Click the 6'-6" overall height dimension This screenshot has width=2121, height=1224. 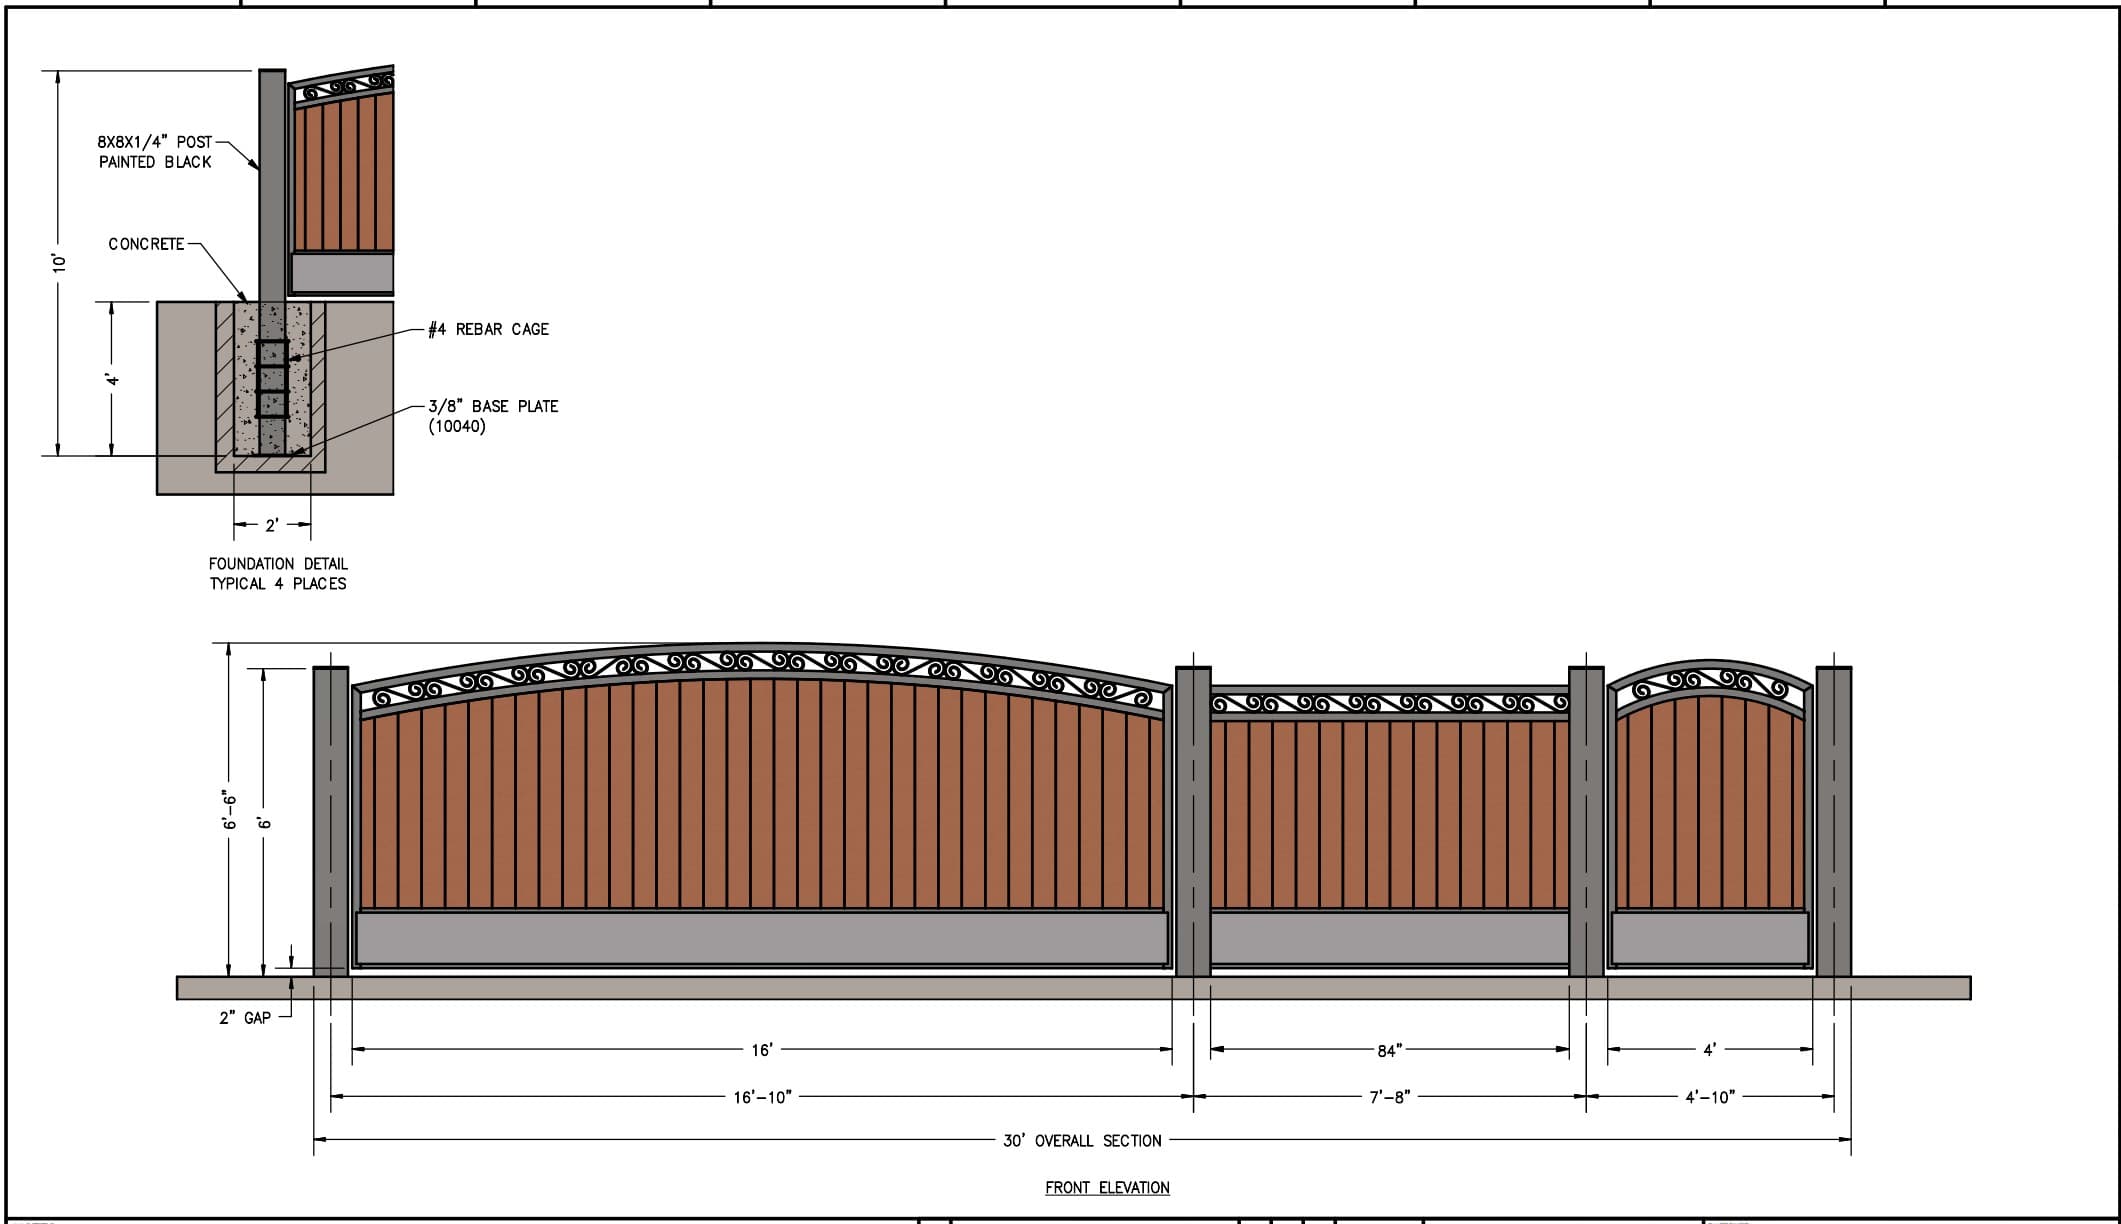tap(230, 810)
